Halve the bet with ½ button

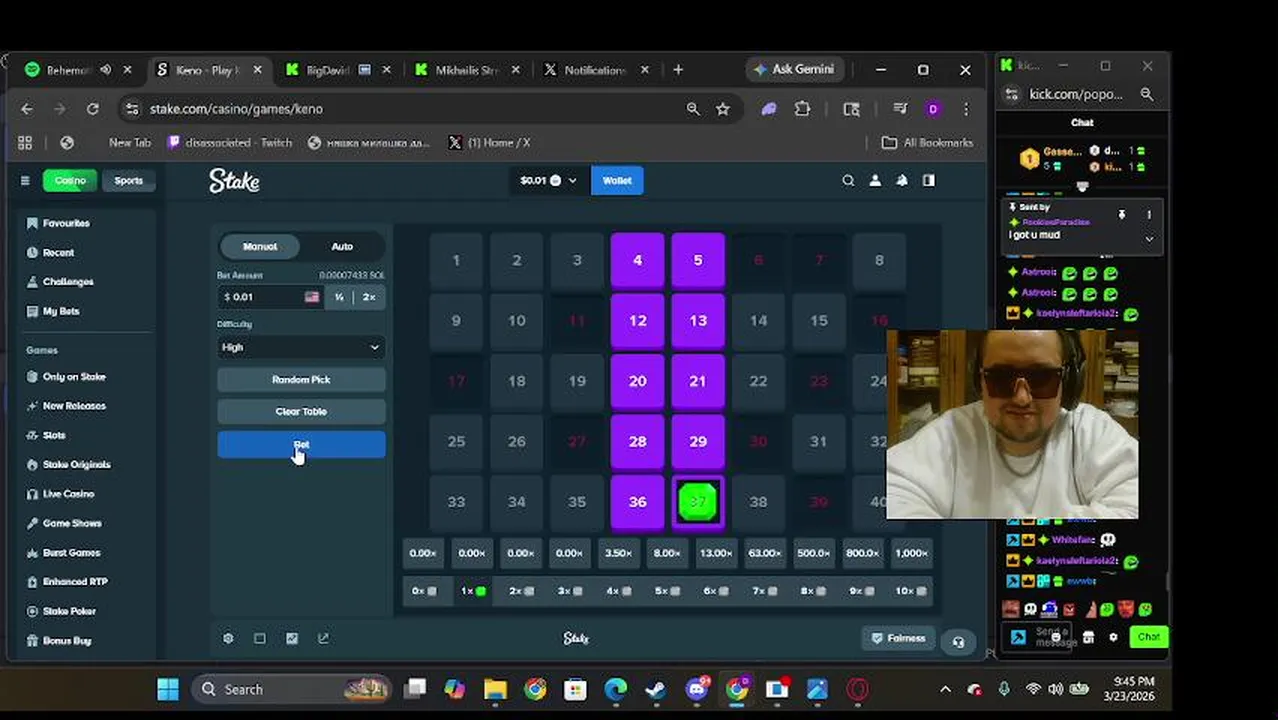[339, 297]
